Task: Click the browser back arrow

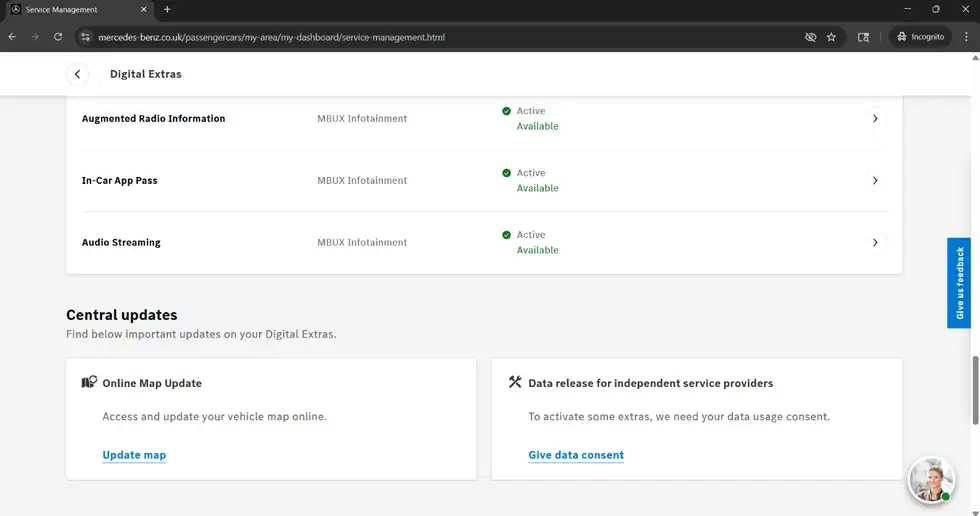Action: click(12, 37)
